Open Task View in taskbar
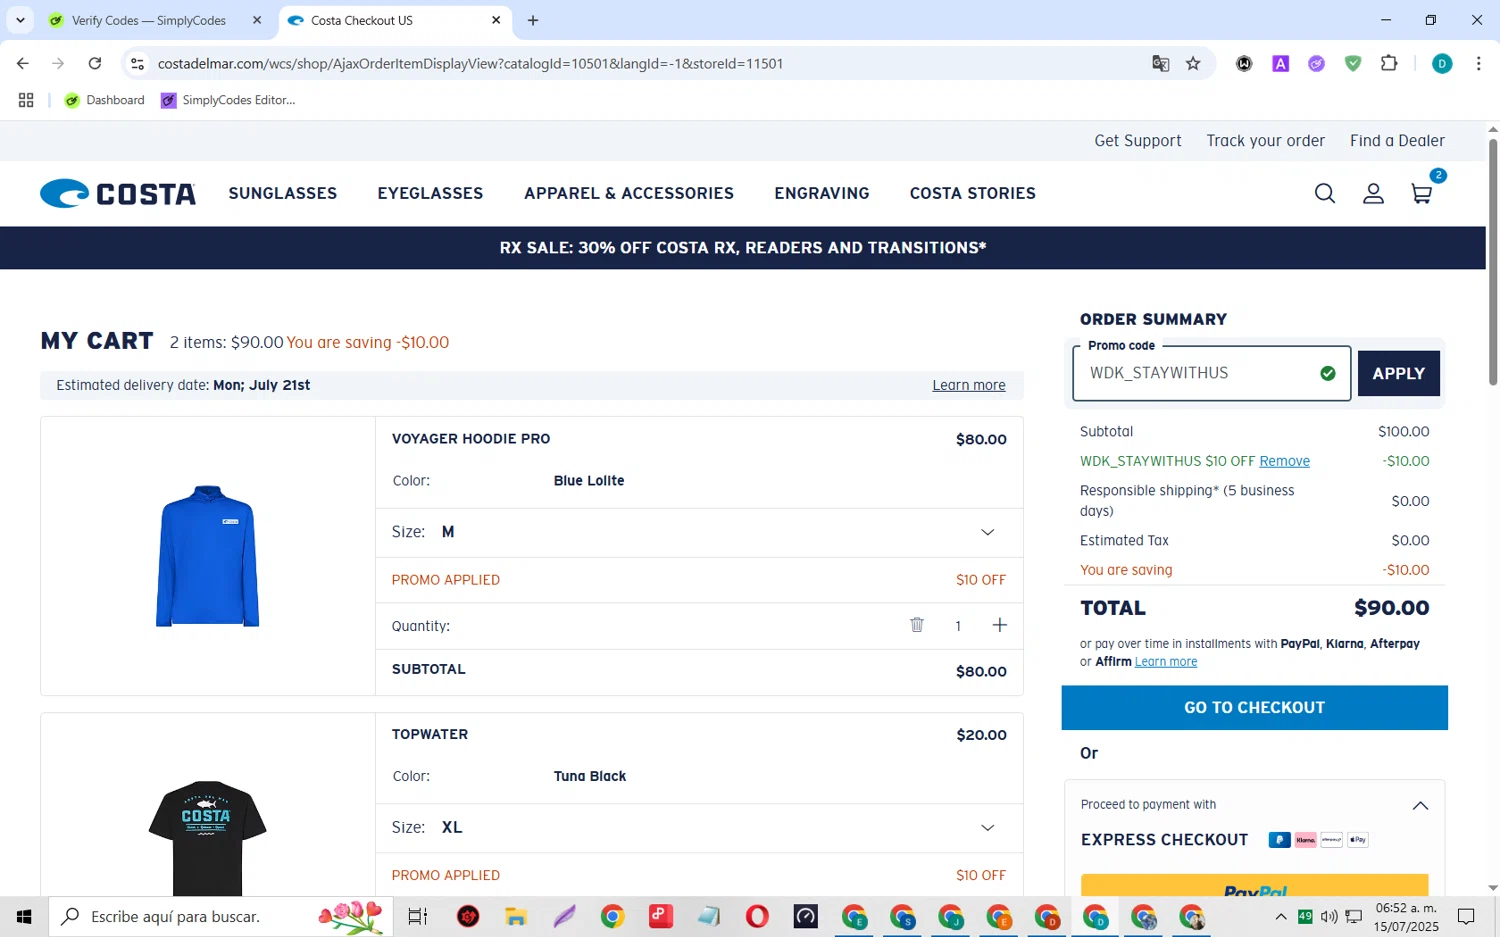 pyautogui.click(x=417, y=916)
